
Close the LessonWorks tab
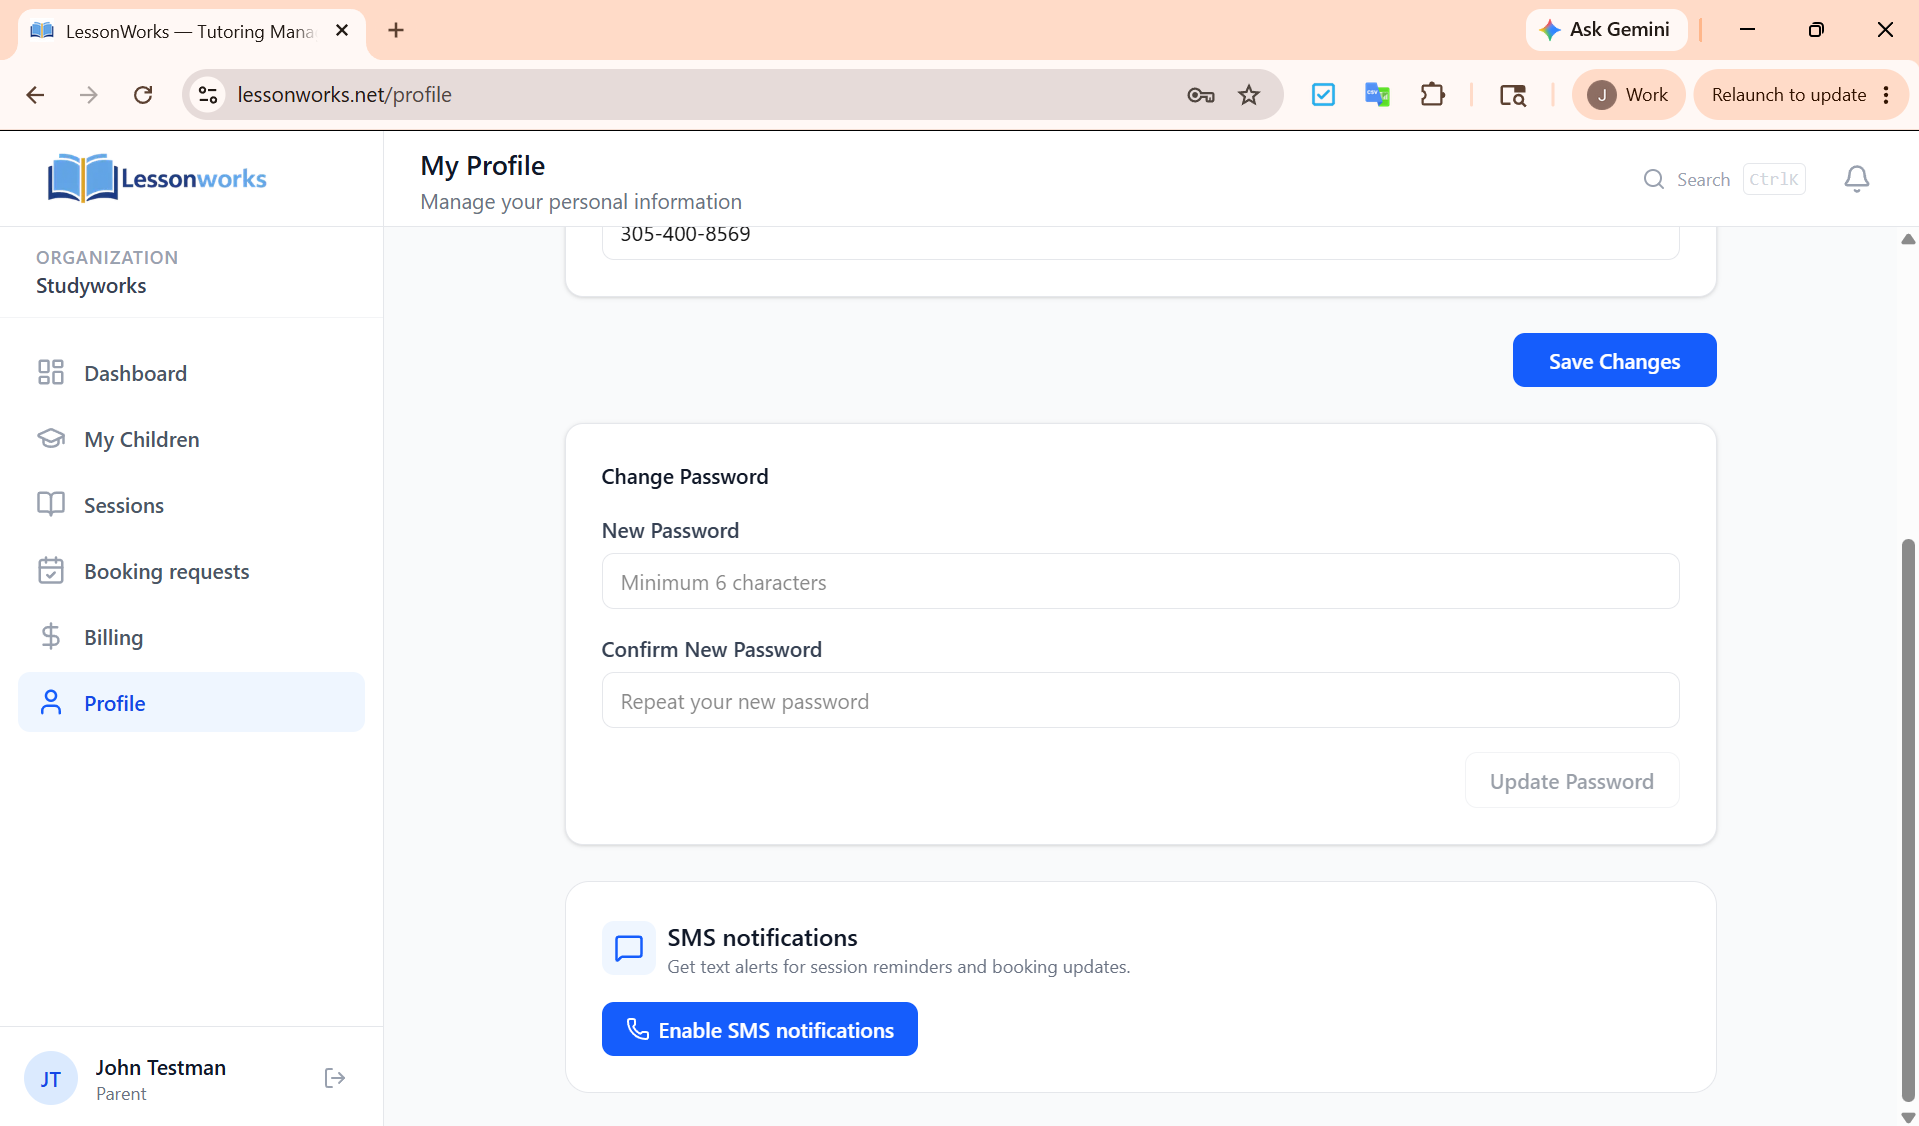(x=342, y=30)
